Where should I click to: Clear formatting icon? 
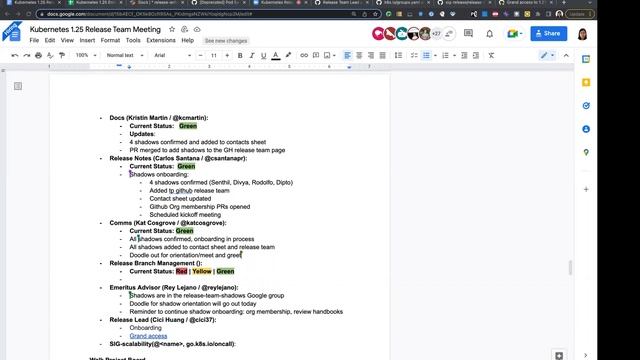coord(491,56)
